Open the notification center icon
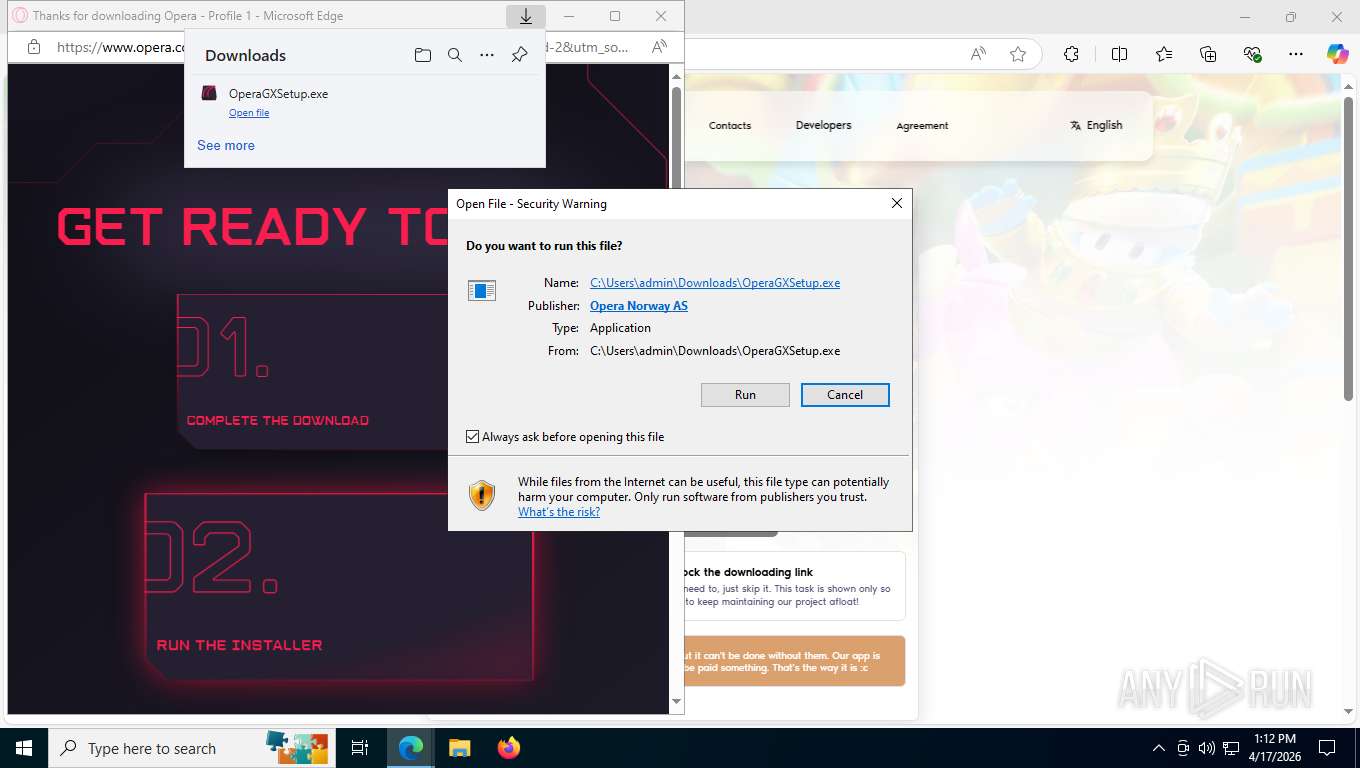Image resolution: width=1360 pixels, height=768 pixels. (1327, 748)
